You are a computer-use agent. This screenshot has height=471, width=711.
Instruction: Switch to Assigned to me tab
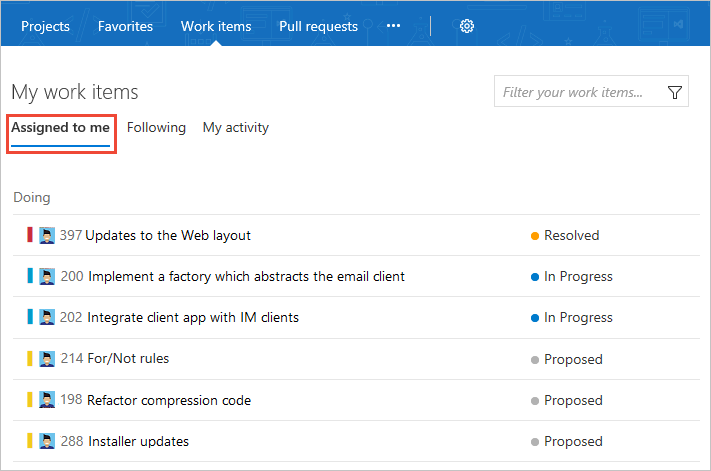tap(60, 127)
